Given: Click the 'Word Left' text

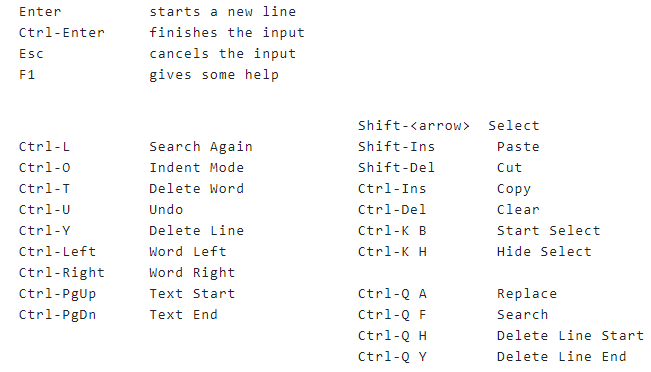Looking at the screenshot, I should [x=188, y=251].
